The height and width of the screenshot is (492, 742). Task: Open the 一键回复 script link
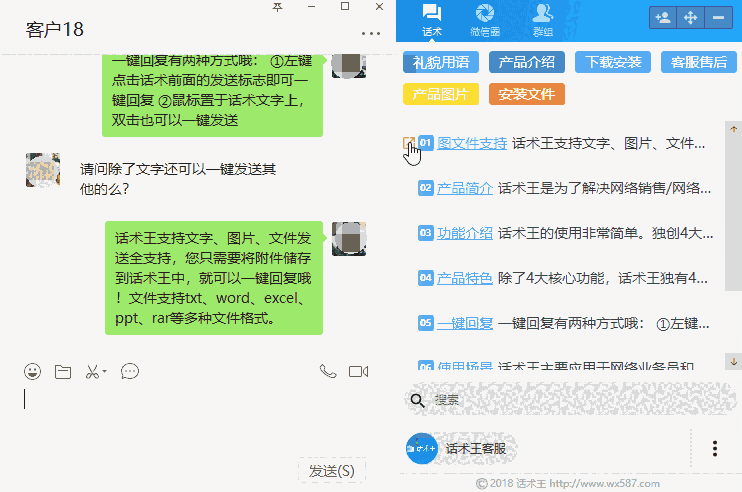[465, 324]
